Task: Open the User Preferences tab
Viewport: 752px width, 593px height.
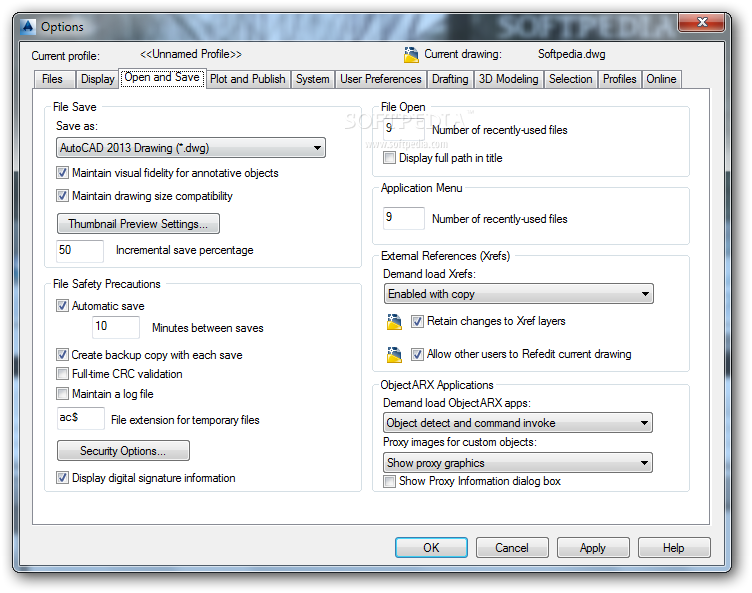Action: [x=381, y=79]
